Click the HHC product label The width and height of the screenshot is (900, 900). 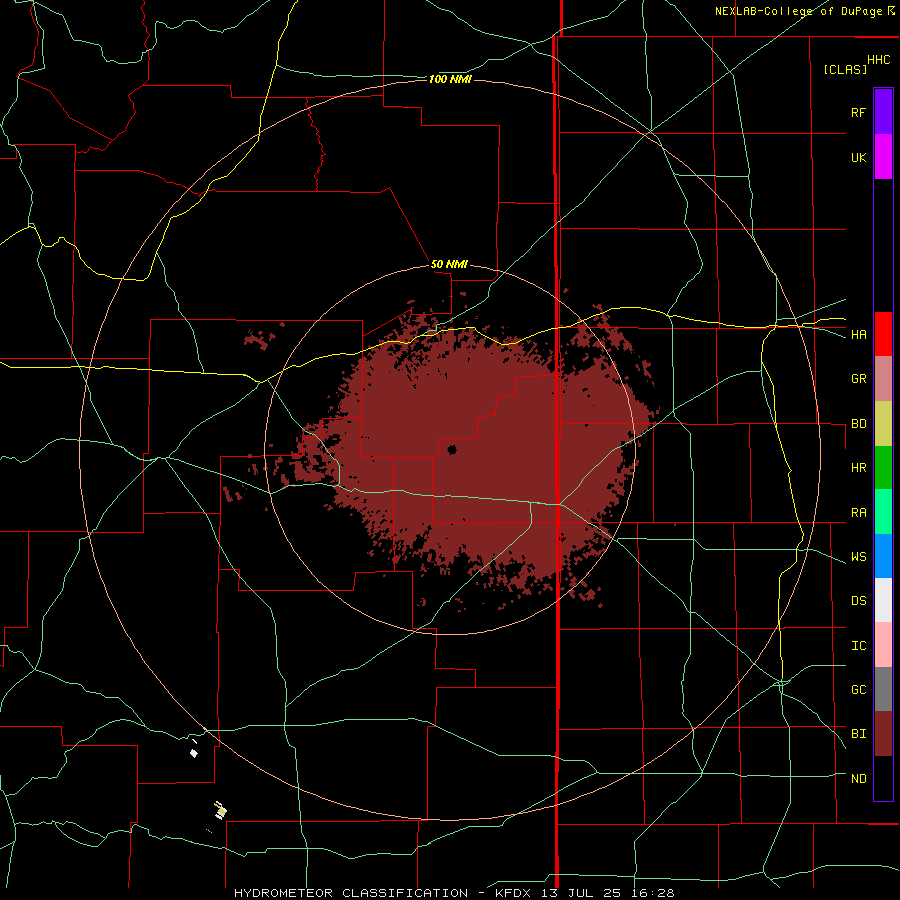pos(879,60)
